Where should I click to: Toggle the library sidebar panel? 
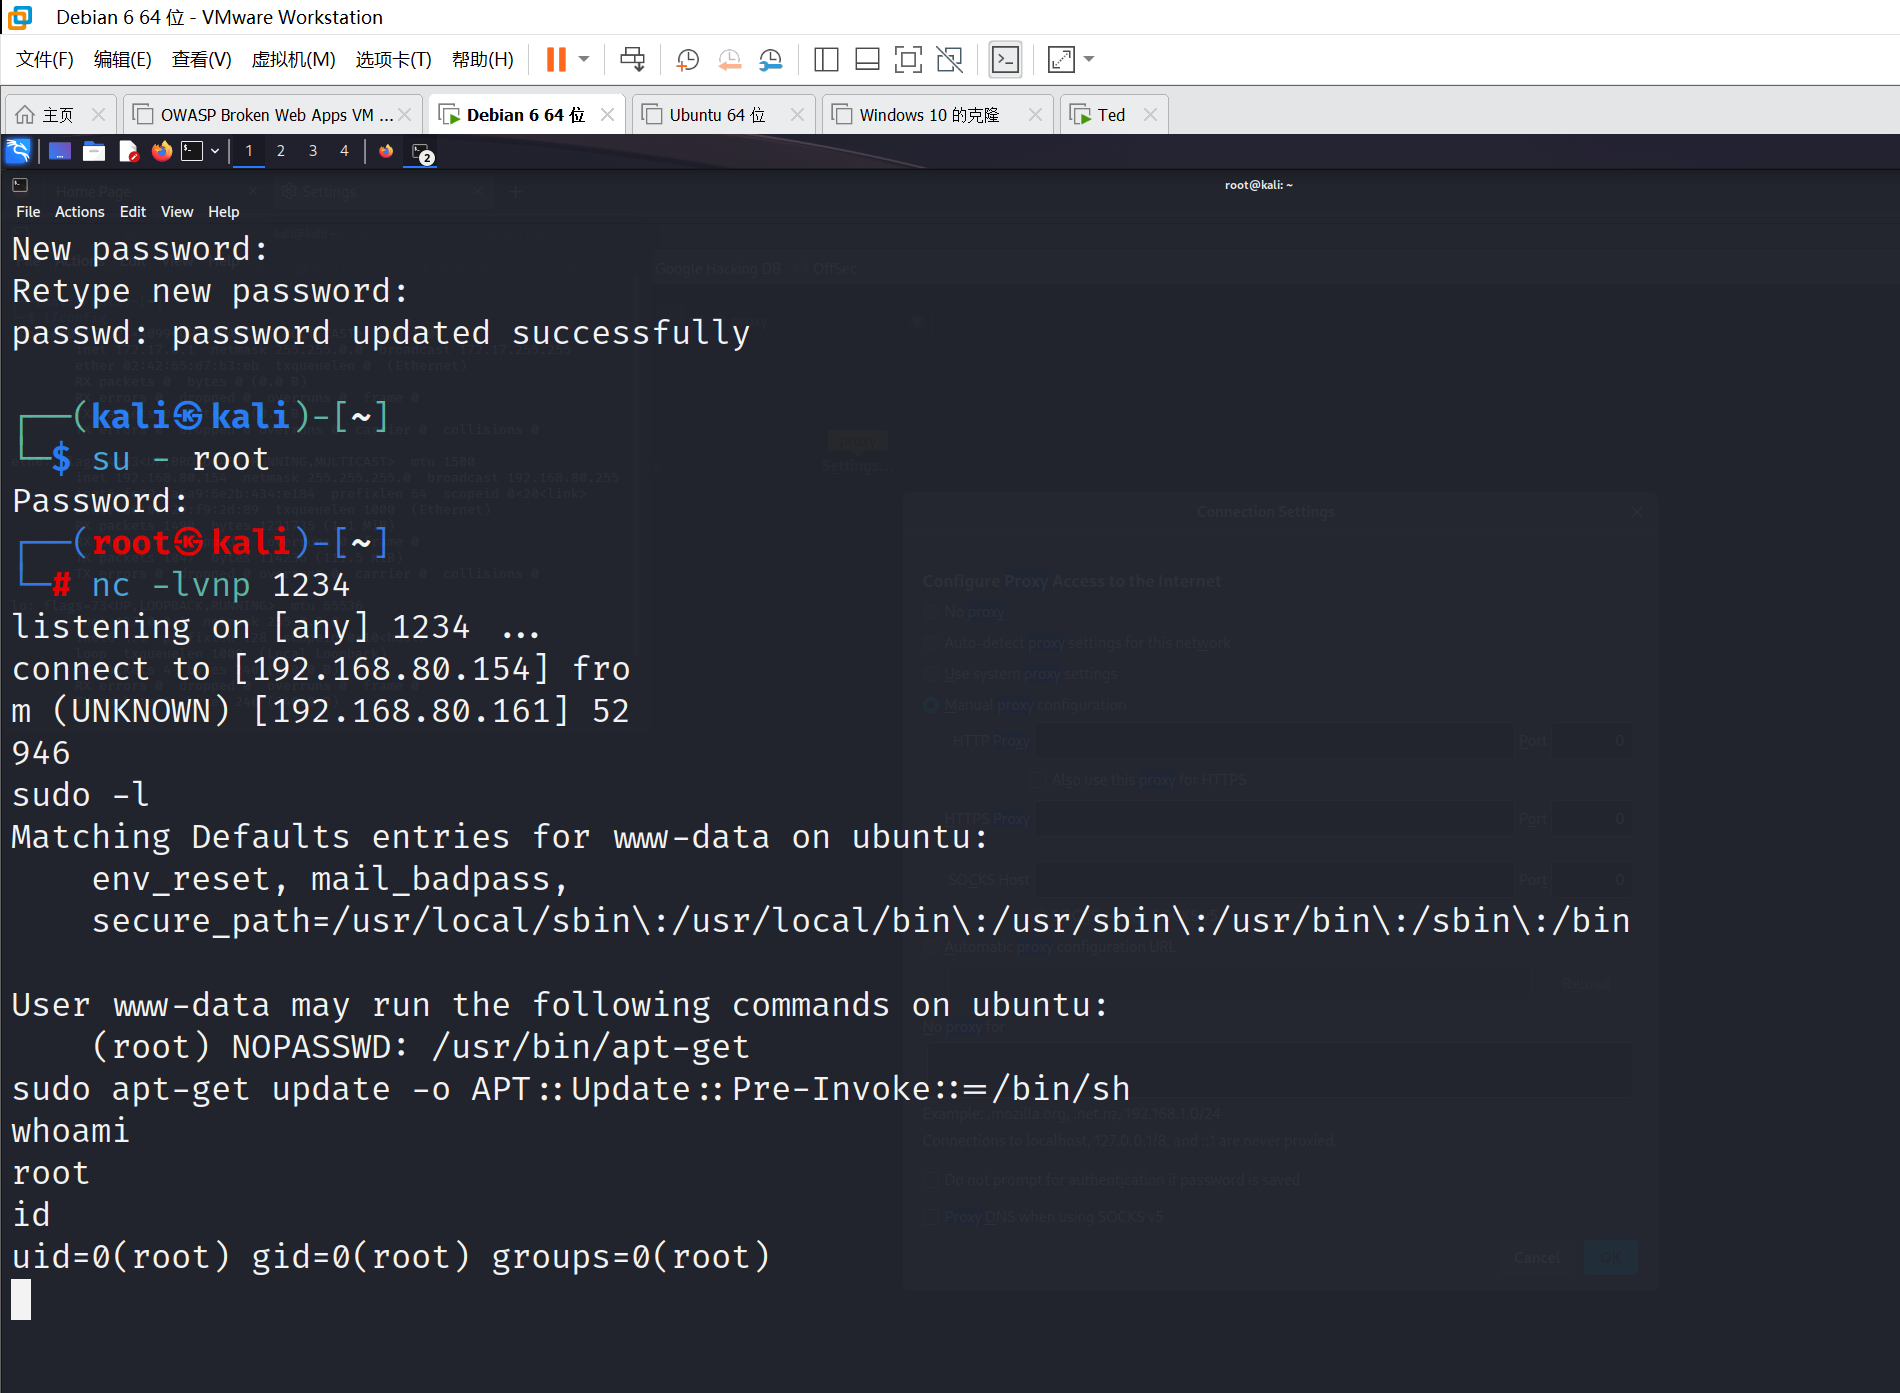[826, 59]
